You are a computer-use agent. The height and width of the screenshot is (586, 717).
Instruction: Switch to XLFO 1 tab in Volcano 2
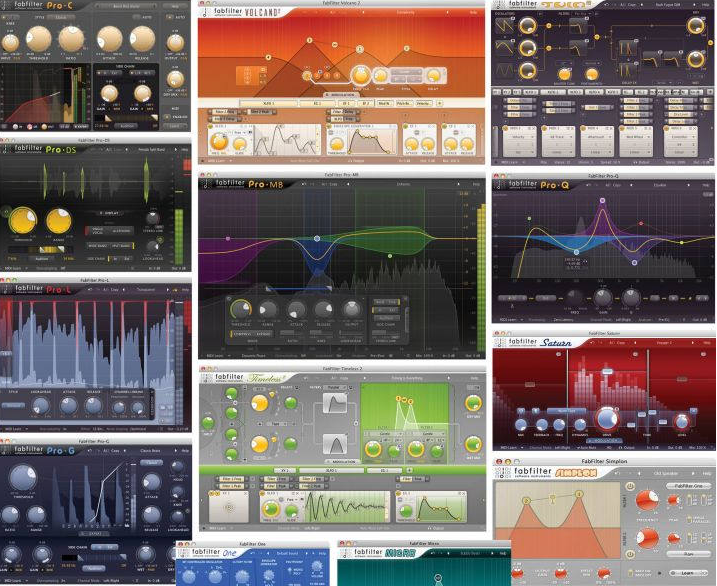click(268, 103)
